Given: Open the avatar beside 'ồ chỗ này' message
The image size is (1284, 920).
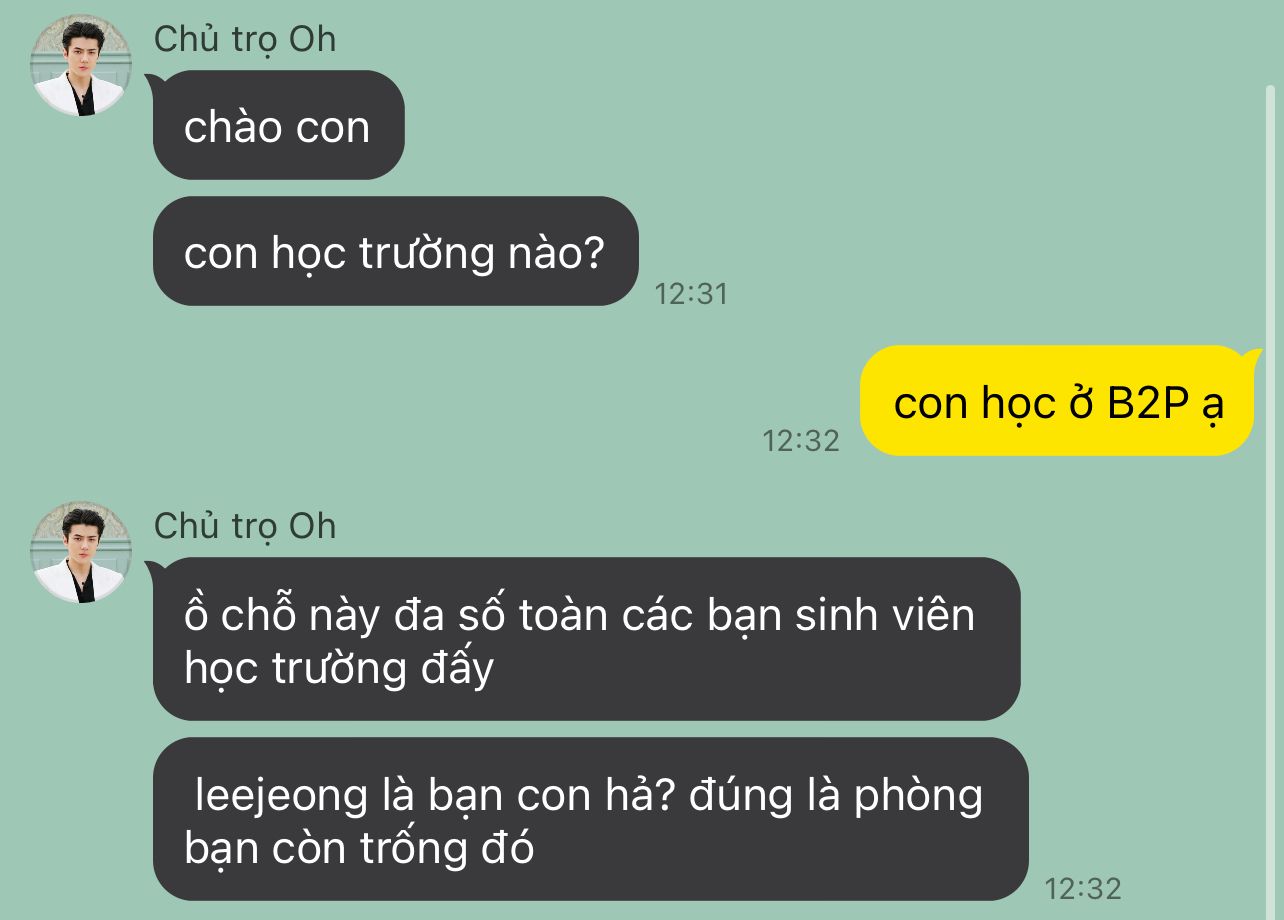Looking at the screenshot, I should (81, 552).
